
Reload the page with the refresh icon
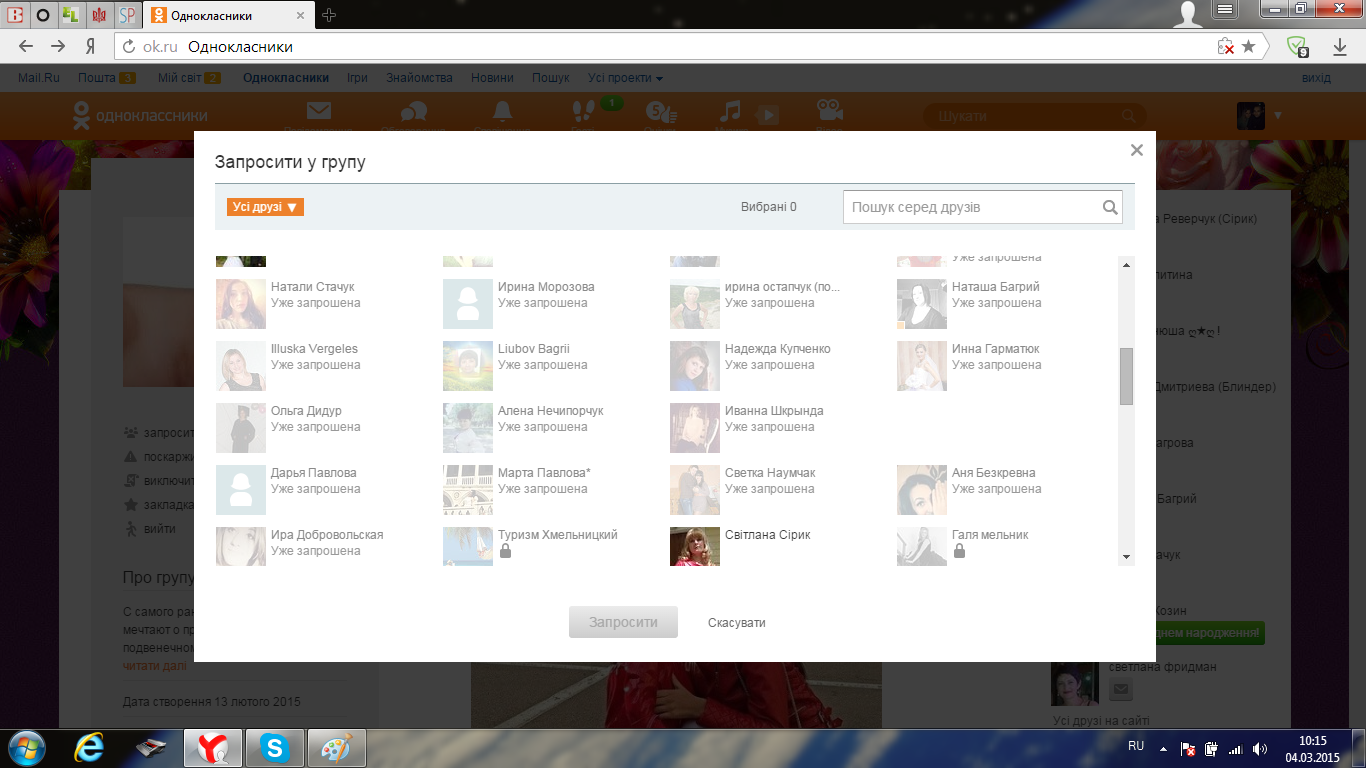pos(127,47)
